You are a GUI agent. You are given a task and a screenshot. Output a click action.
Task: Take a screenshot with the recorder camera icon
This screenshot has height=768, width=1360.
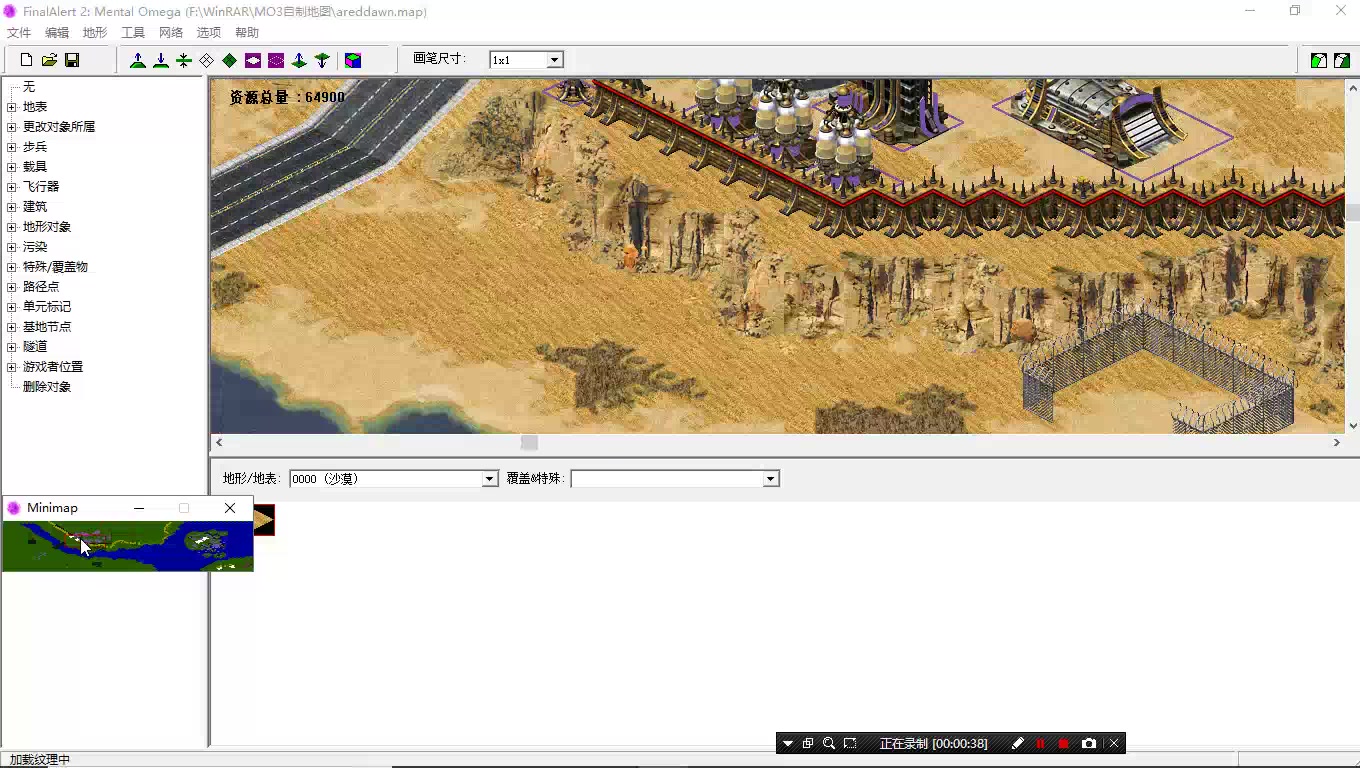pos(1089,743)
